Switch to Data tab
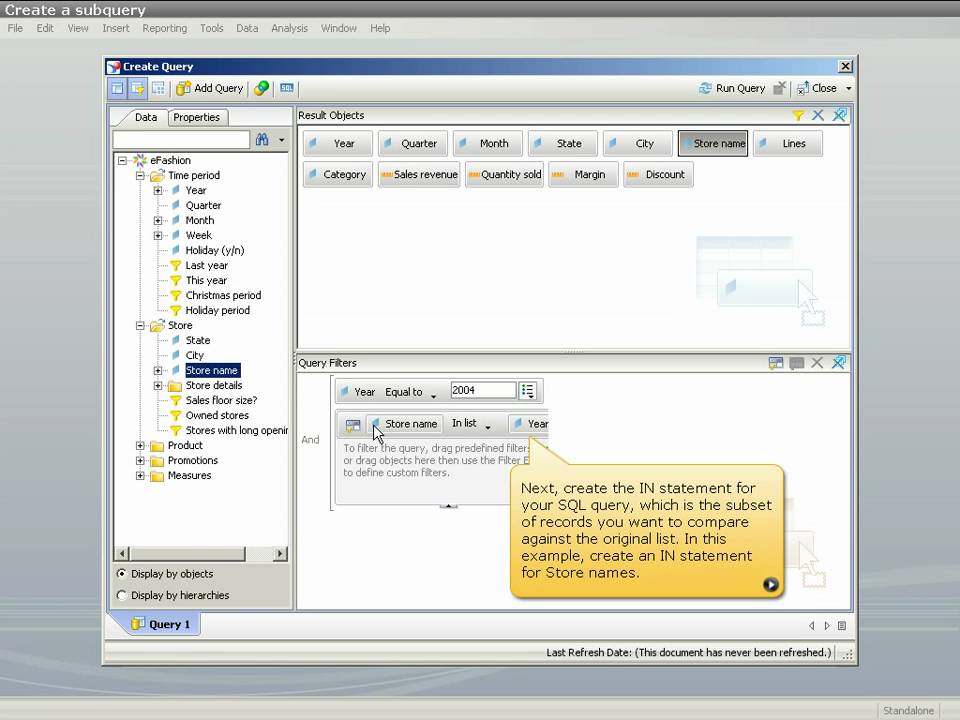The height and width of the screenshot is (720, 960). click(146, 117)
